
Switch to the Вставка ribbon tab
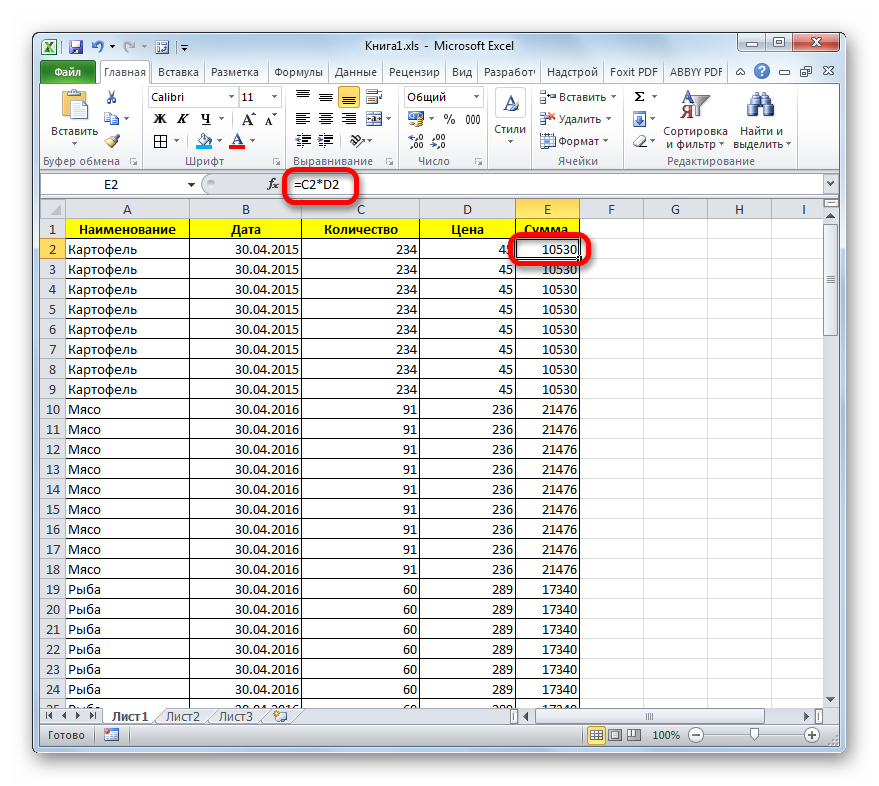point(178,72)
